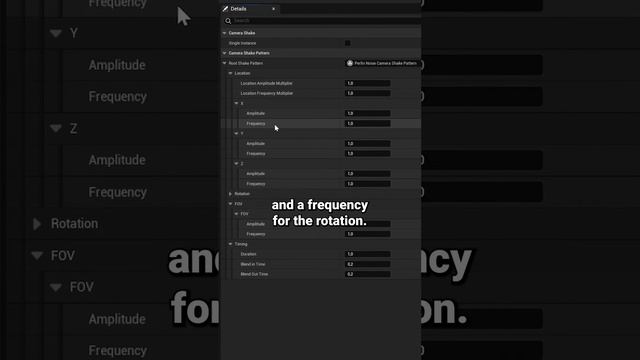Image resolution: width=640 pixels, height=360 pixels.
Task: Collapse the Location group
Action: tap(231, 73)
